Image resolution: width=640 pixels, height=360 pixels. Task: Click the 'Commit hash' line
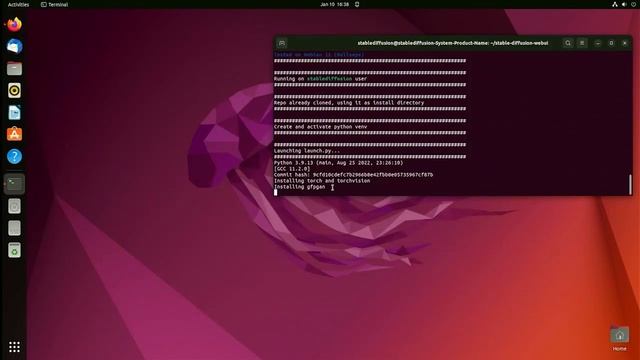[x=353, y=175]
